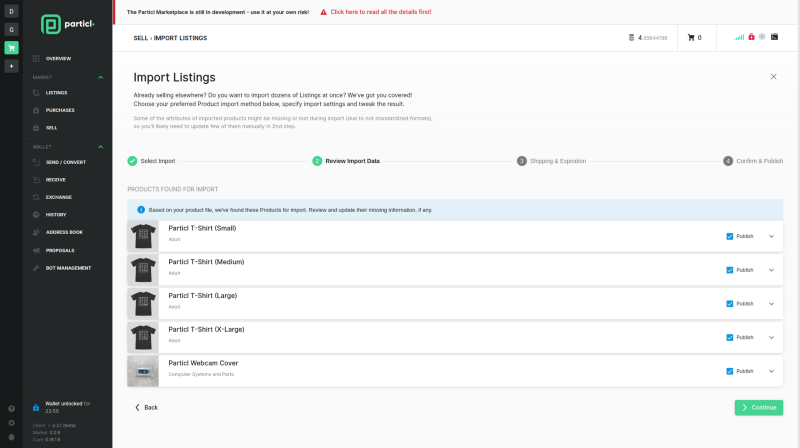Open the Market cart icon in left rail

pyautogui.click(x=11, y=48)
